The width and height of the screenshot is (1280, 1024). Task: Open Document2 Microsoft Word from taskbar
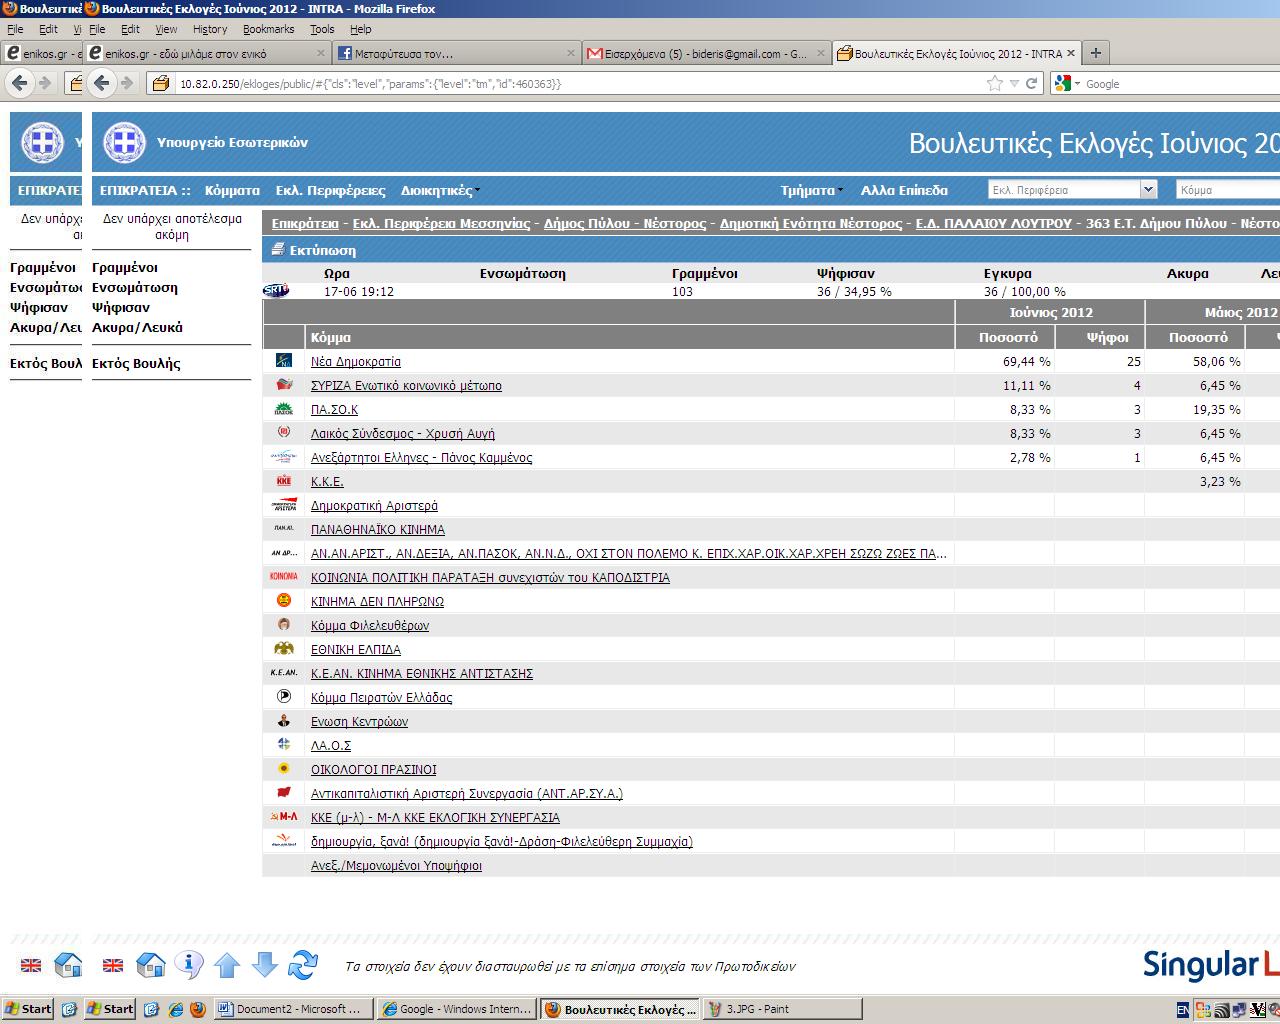[294, 1009]
